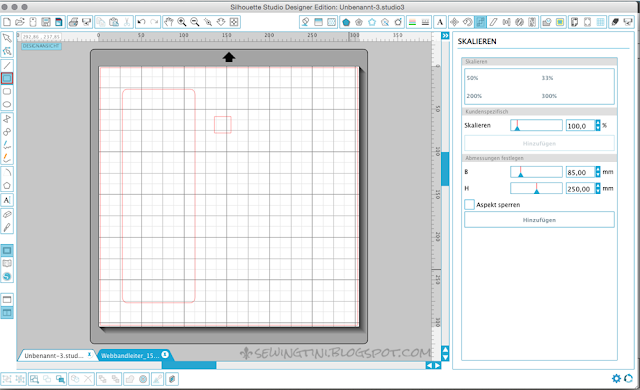Select the edit points tool
640x390 pixels.
click(7, 51)
